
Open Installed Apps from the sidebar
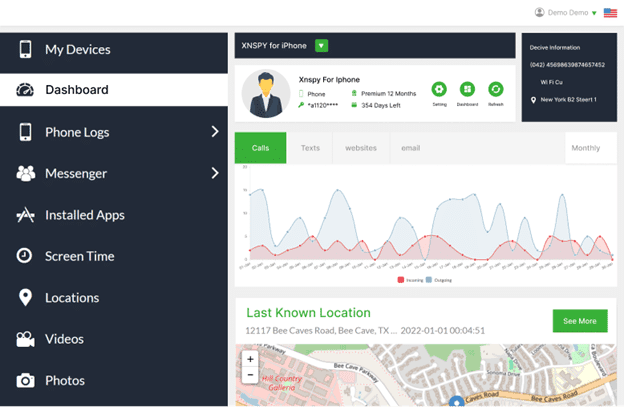pyautogui.click(x=84, y=215)
